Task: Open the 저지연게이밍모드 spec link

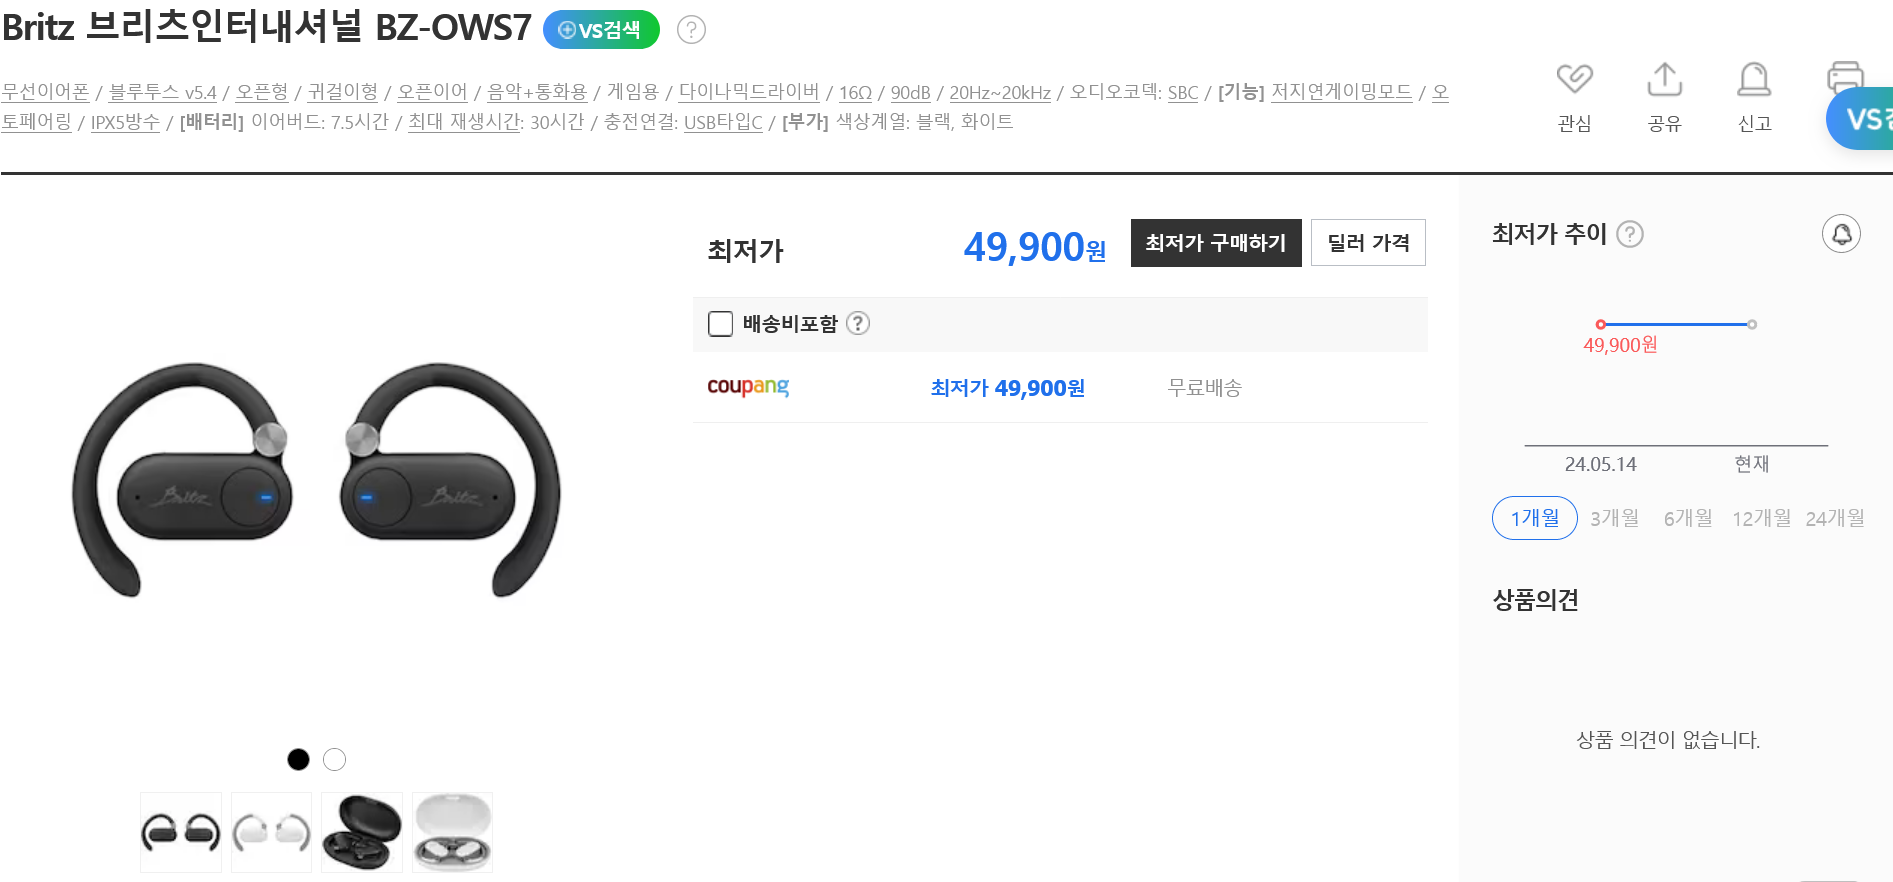Action: pyautogui.click(x=1341, y=92)
